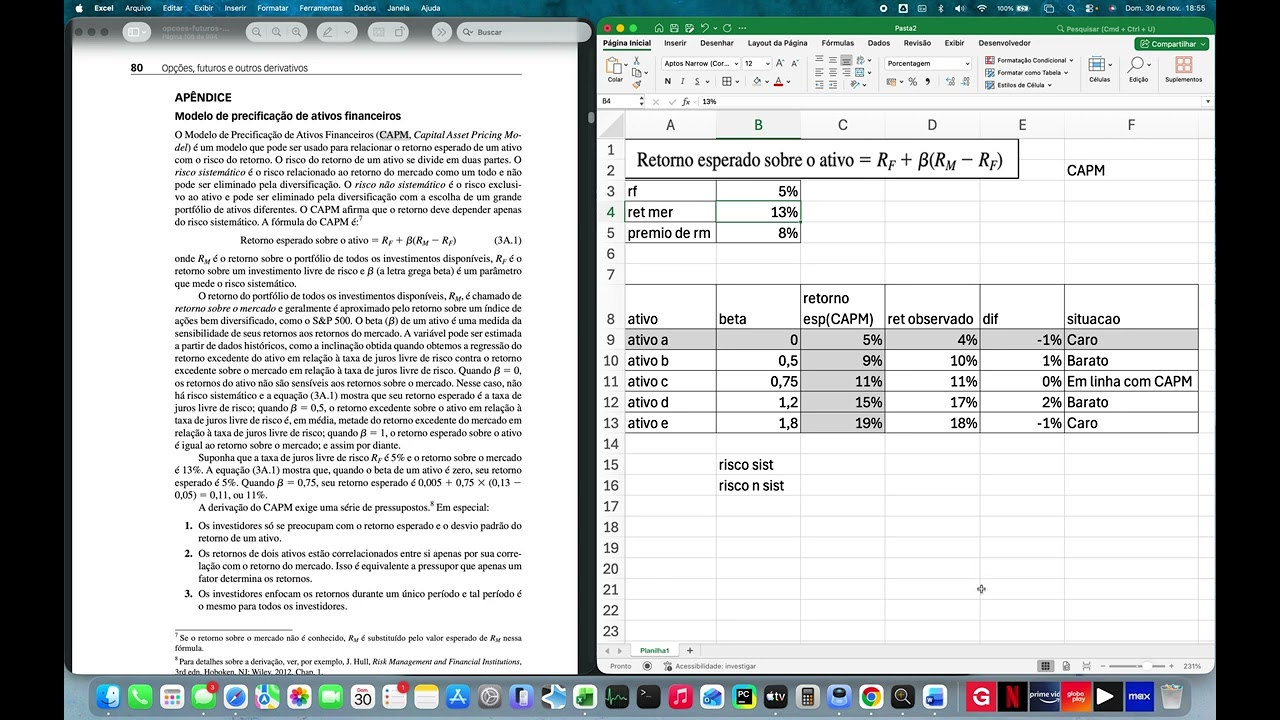Viewport: 1280px width, 720px height.
Task: Switch to the Desenhar ribbon tab
Action: (x=717, y=43)
